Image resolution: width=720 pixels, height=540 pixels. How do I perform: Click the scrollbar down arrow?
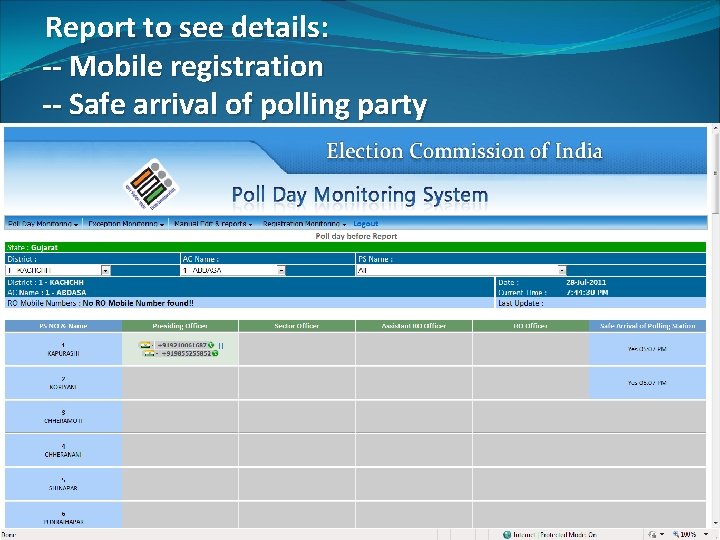click(x=715, y=524)
